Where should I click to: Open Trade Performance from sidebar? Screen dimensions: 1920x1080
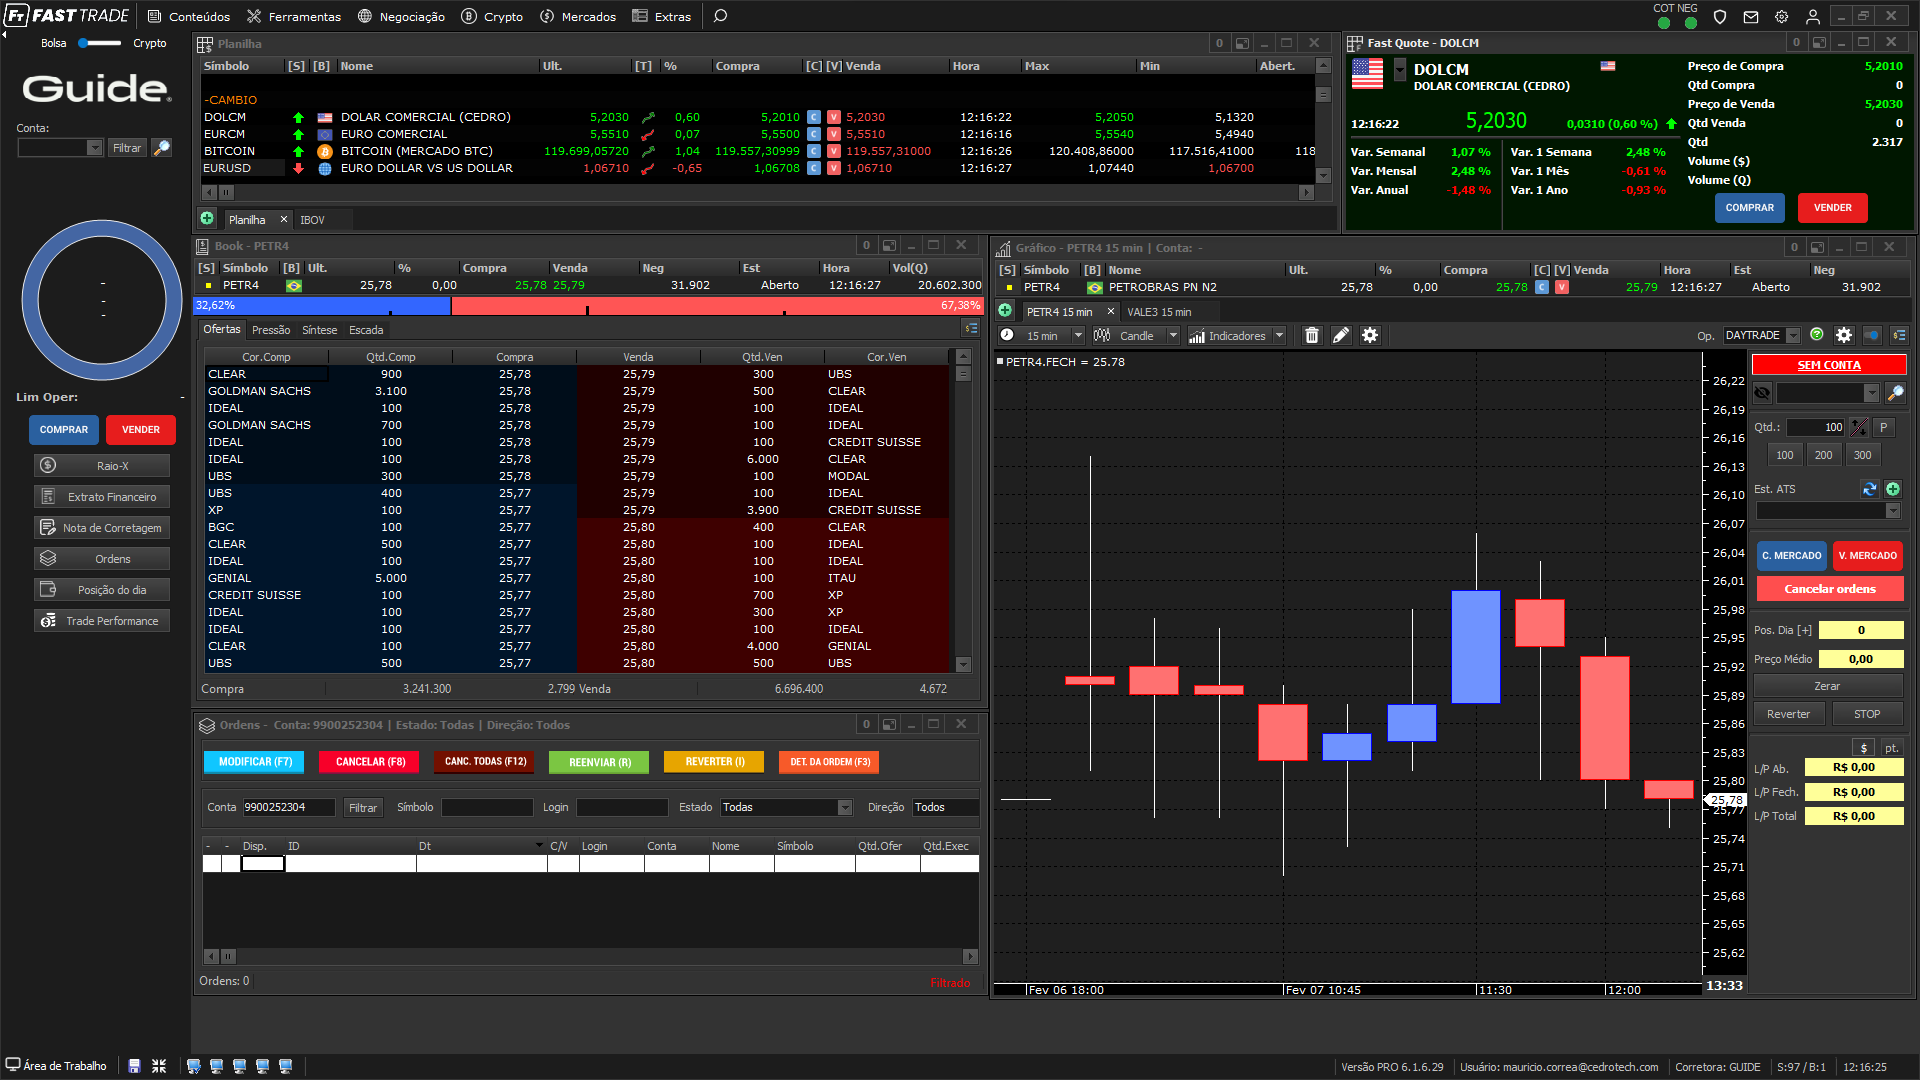102,621
